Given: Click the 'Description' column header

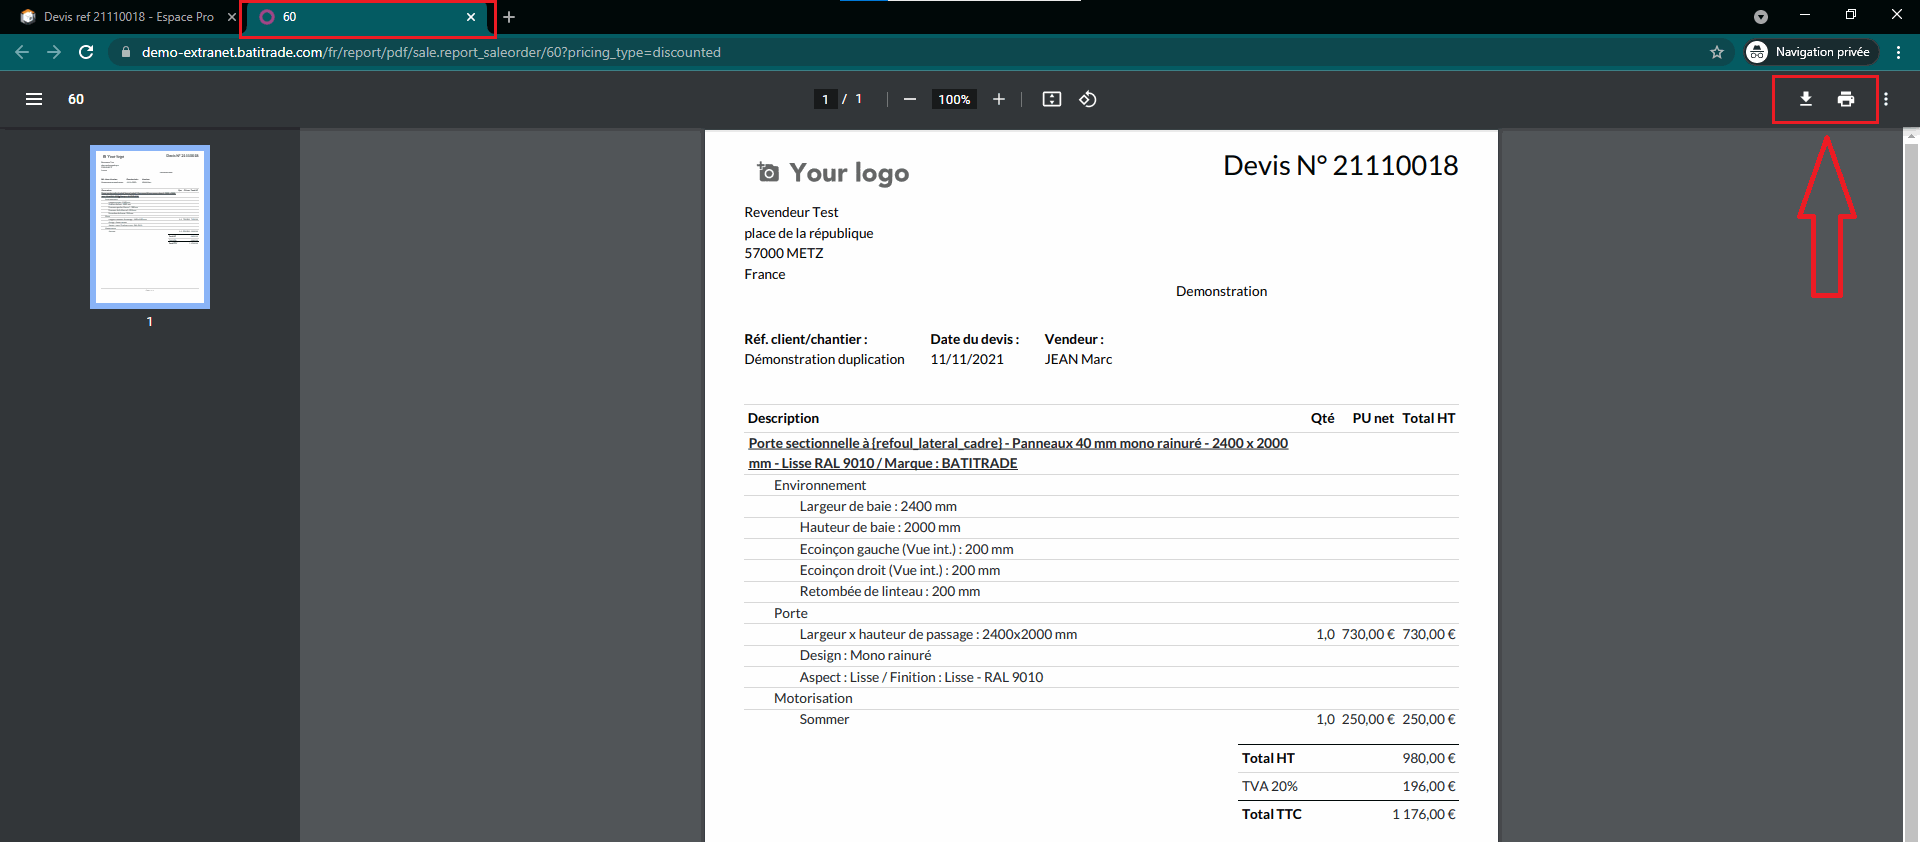Looking at the screenshot, I should (x=783, y=418).
